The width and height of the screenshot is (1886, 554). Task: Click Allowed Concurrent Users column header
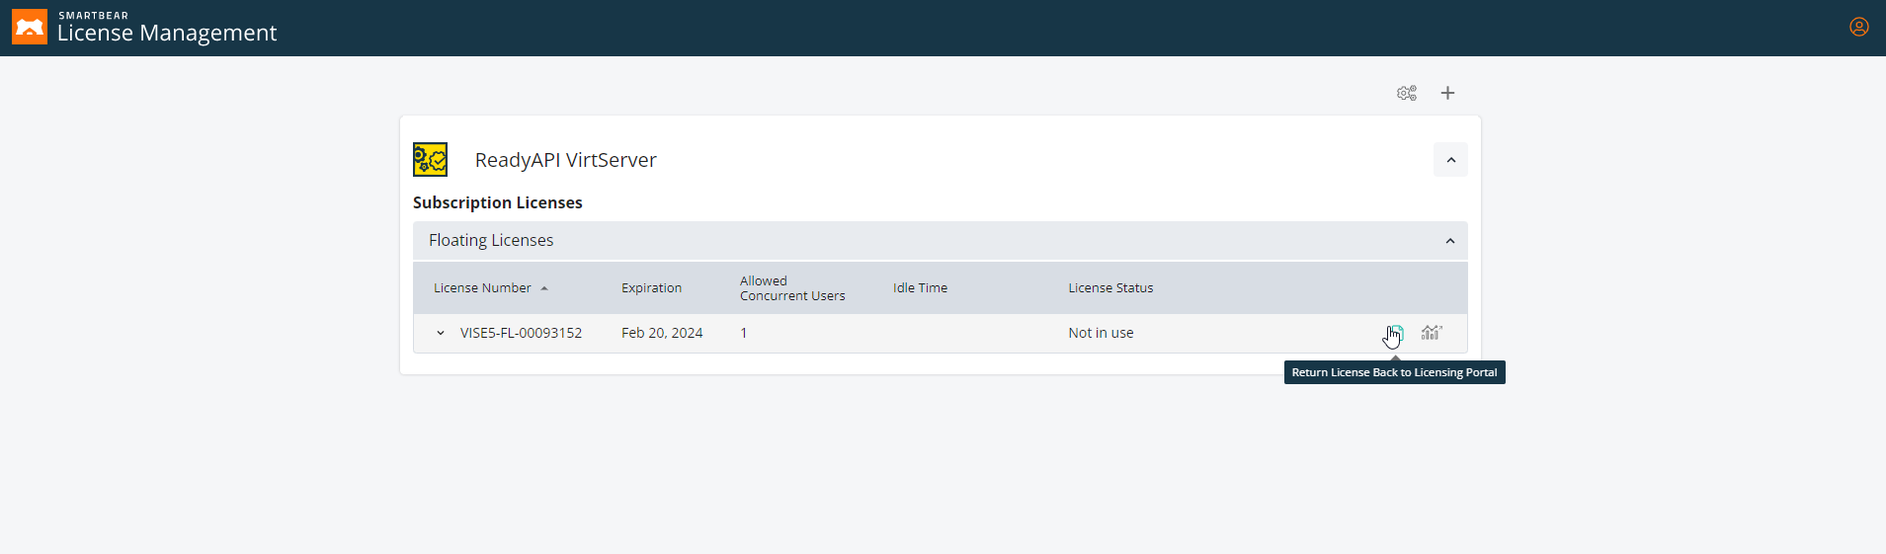tap(792, 288)
